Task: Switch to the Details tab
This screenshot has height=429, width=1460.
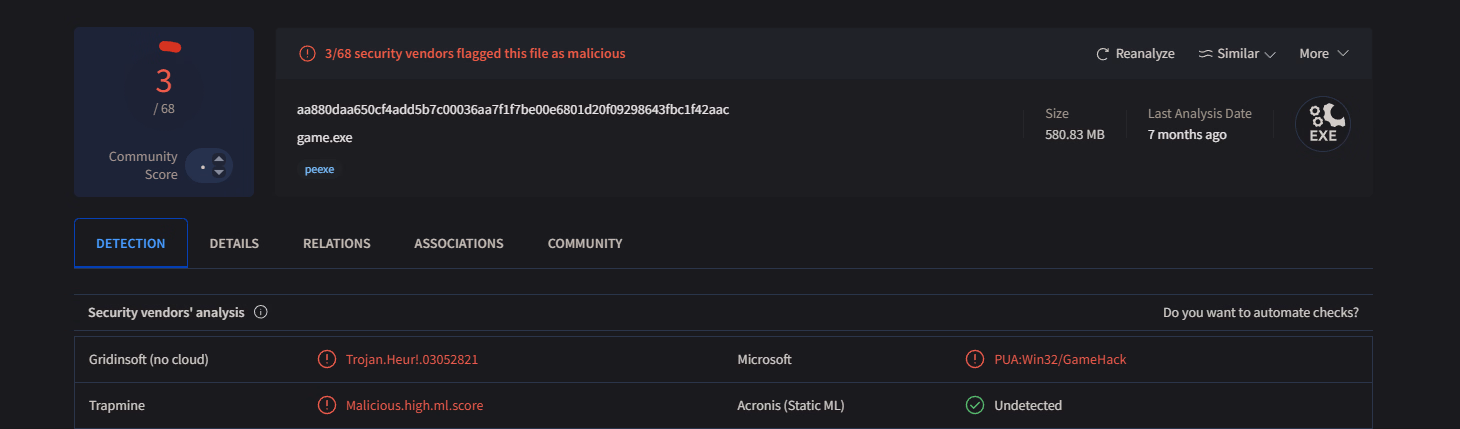Action: click(x=234, y=243)
